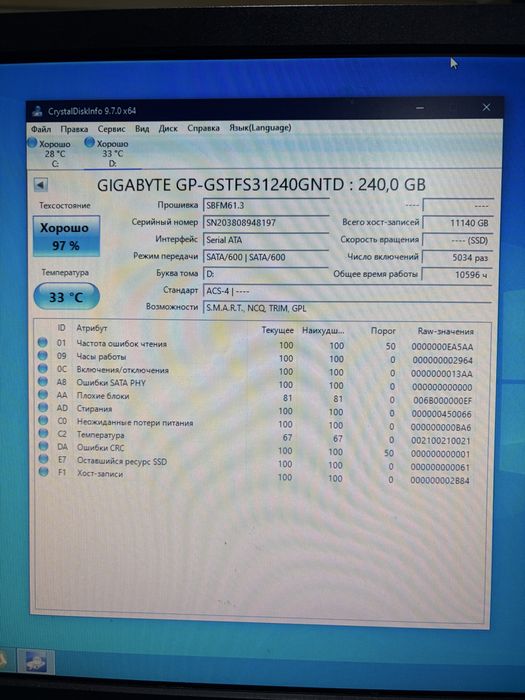Image resolution: width=525 pixels, height=700 pixels.
Task: Open the Правка menu
Action: coord(74,129)
